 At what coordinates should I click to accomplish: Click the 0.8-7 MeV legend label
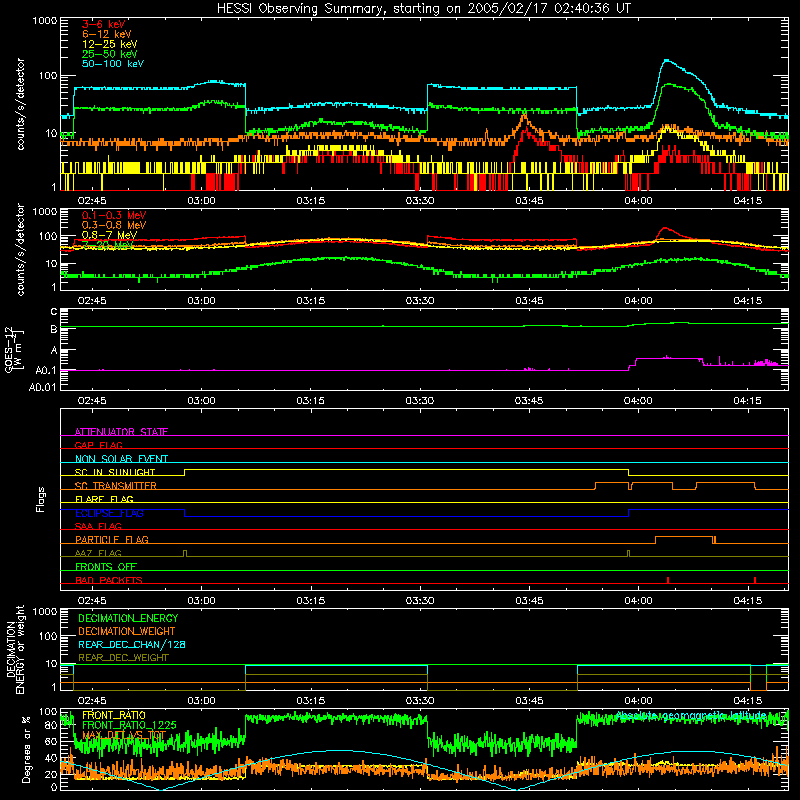109,235
